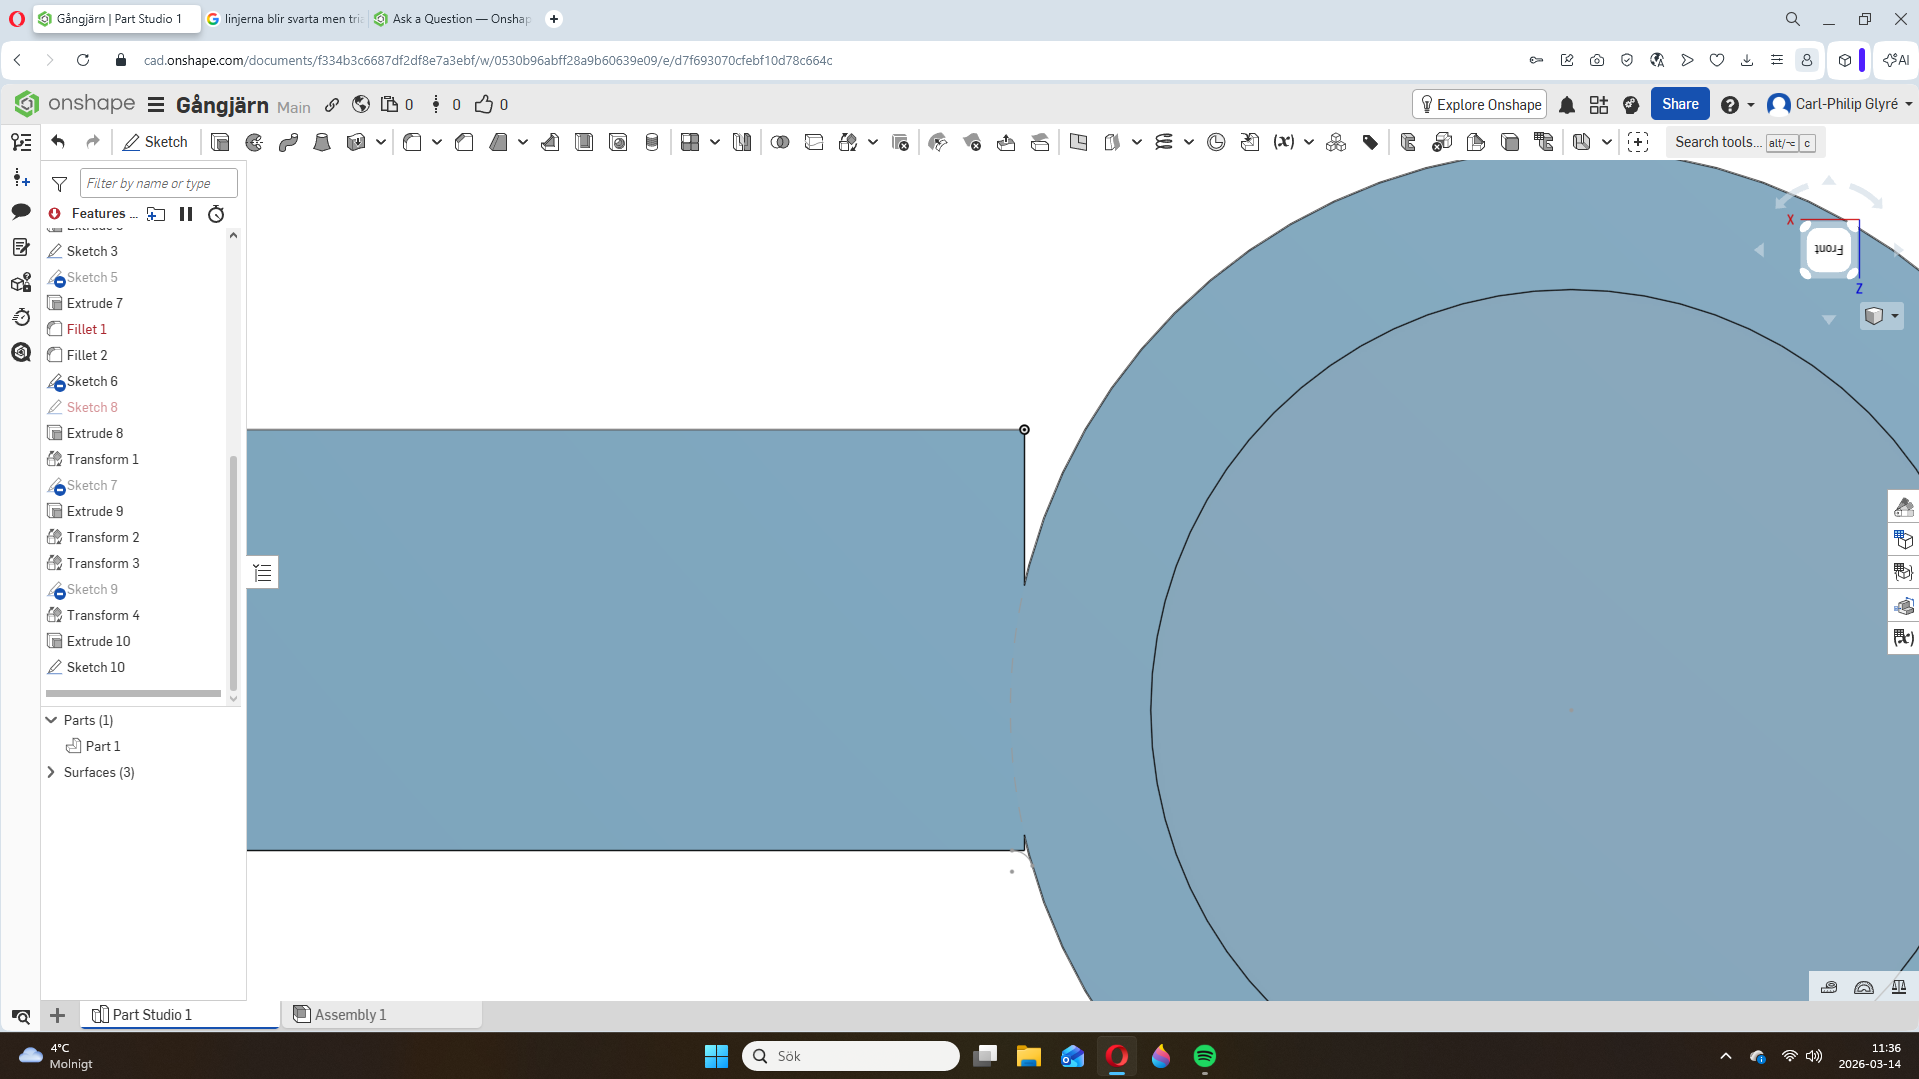Image resolution: width=1919 pixels, height=1079 pixels.
Task: Open a new browser tab
Action: (x=554, y=19)
